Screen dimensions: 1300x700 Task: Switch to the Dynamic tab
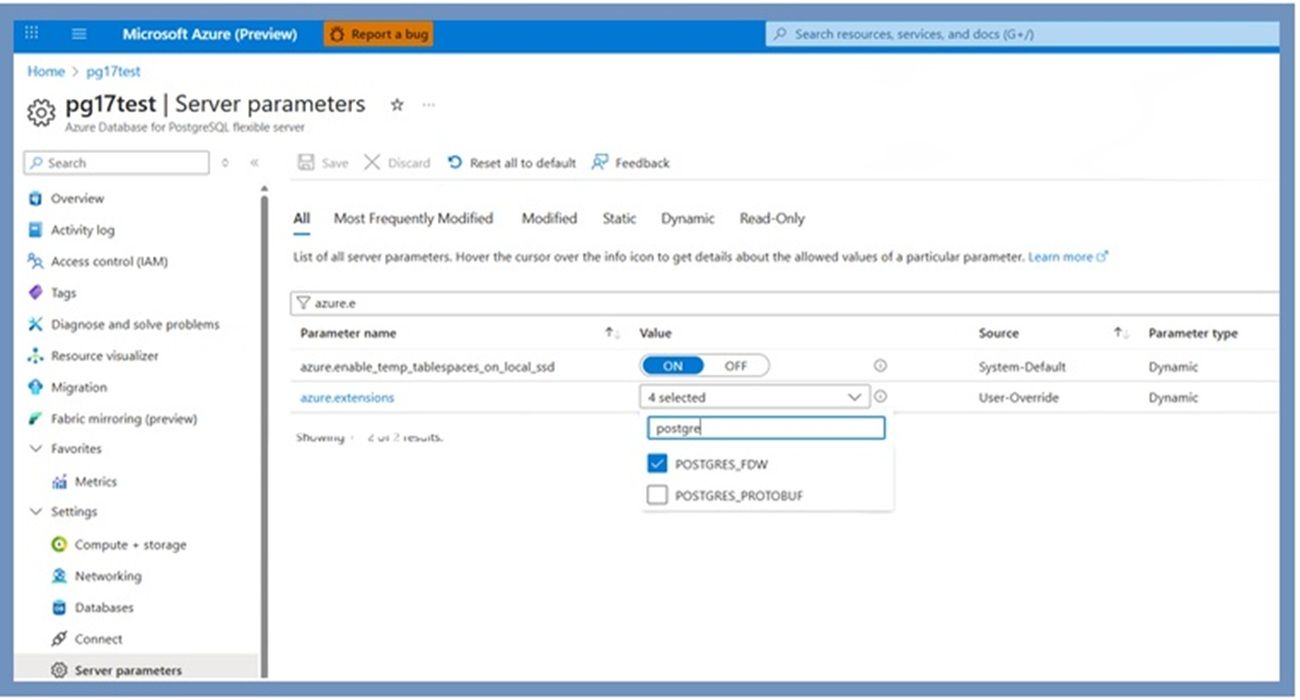(688, 218)
